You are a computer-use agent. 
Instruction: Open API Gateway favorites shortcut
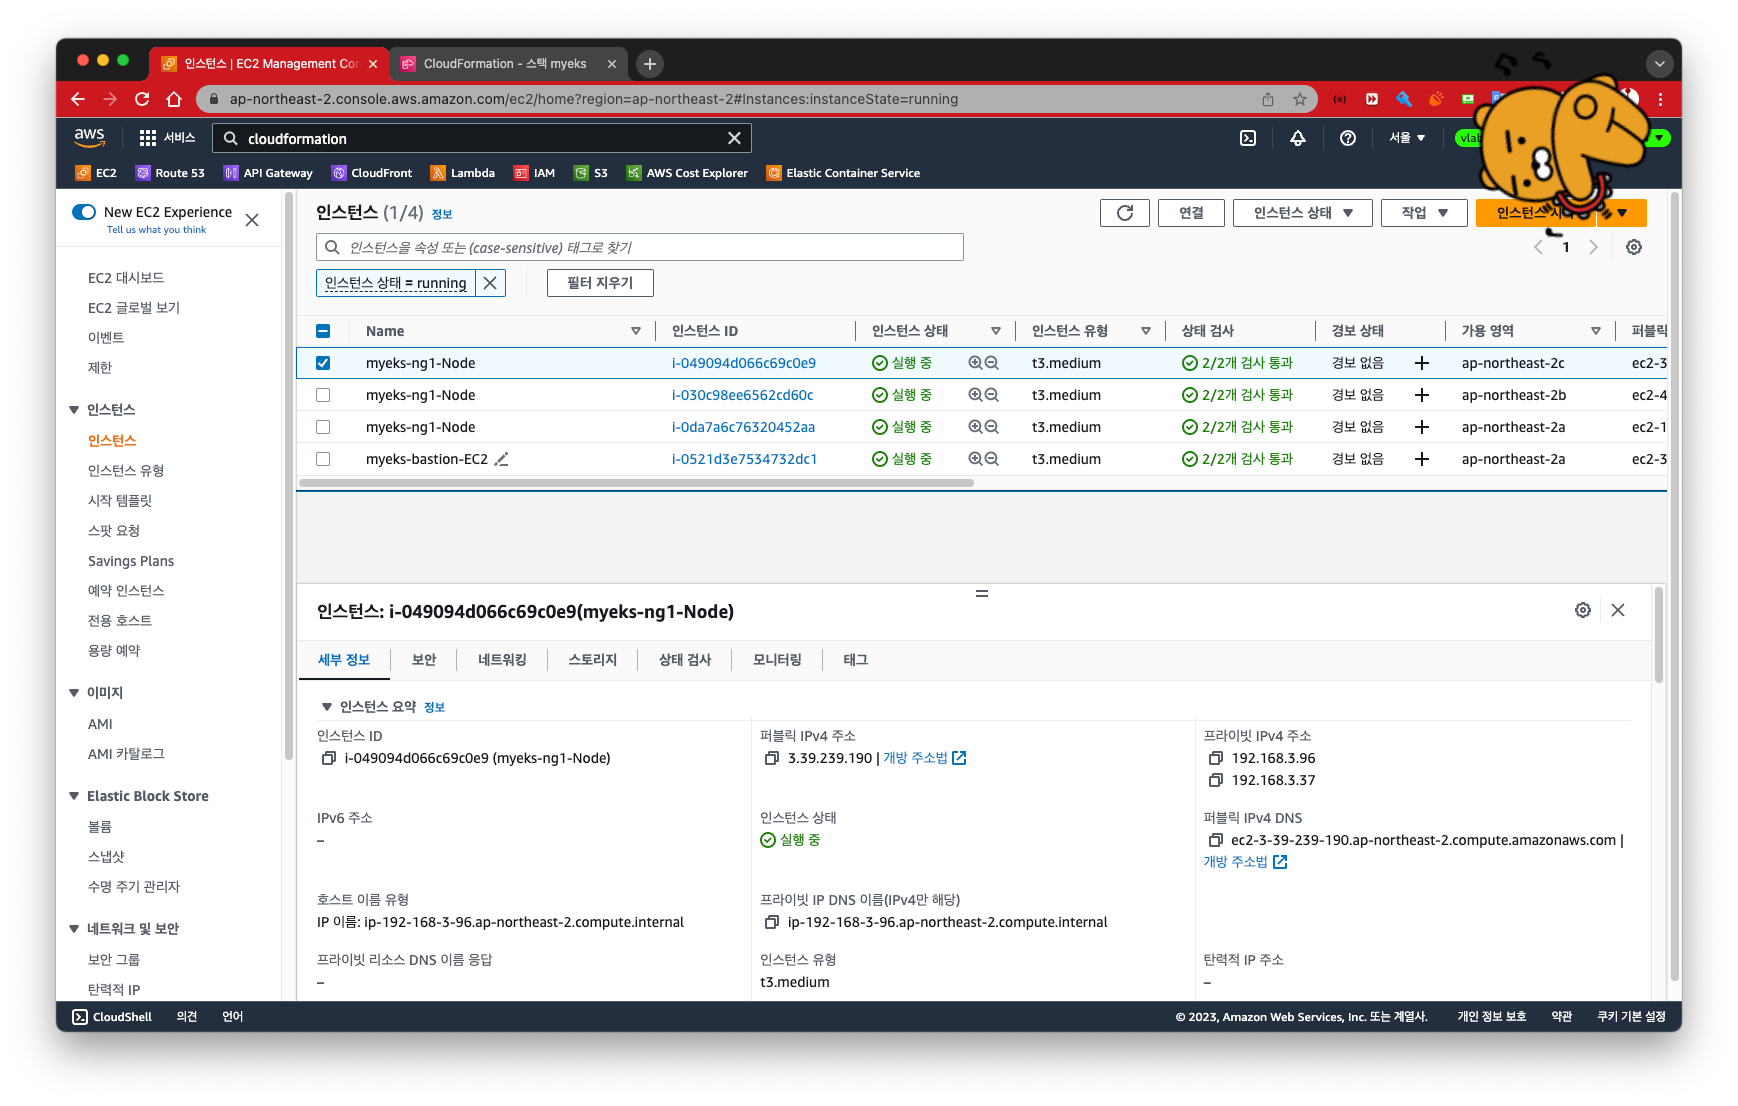click(268, 173)
